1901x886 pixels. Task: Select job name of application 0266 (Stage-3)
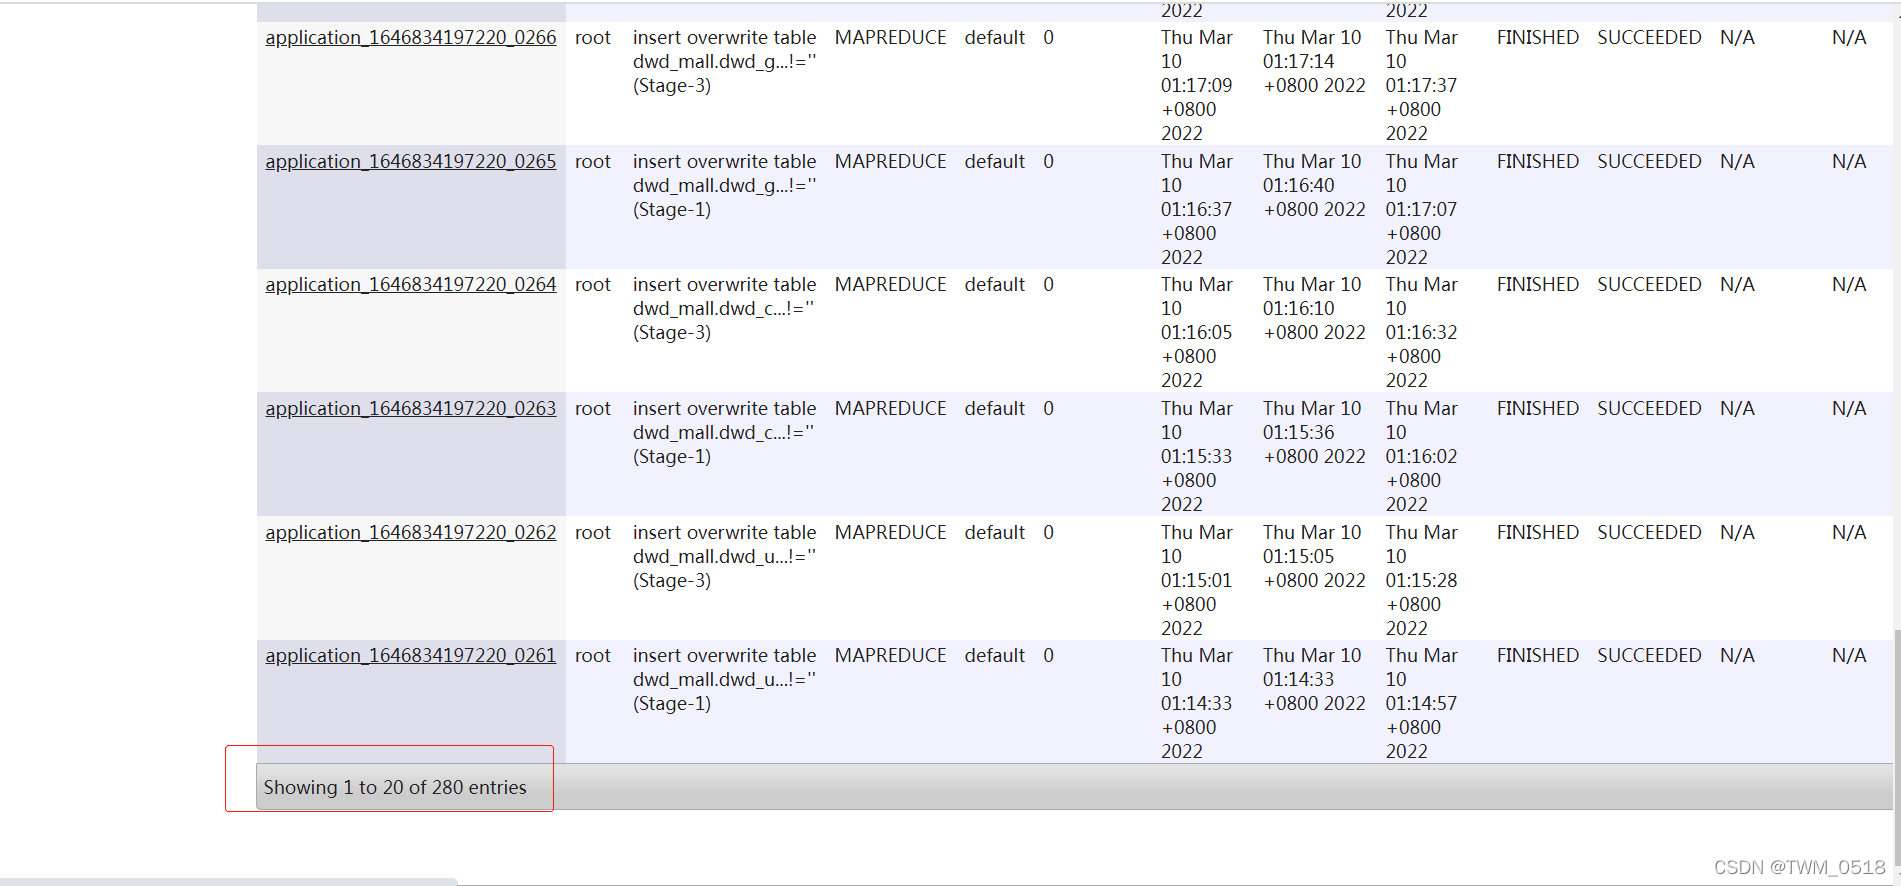725,62
